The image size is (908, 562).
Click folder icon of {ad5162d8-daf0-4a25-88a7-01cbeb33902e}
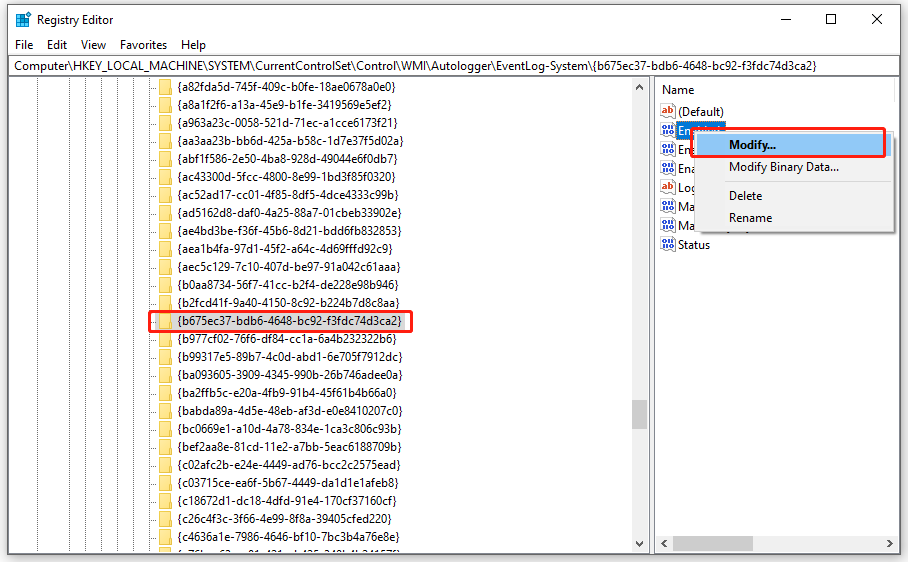pos(166,212)
